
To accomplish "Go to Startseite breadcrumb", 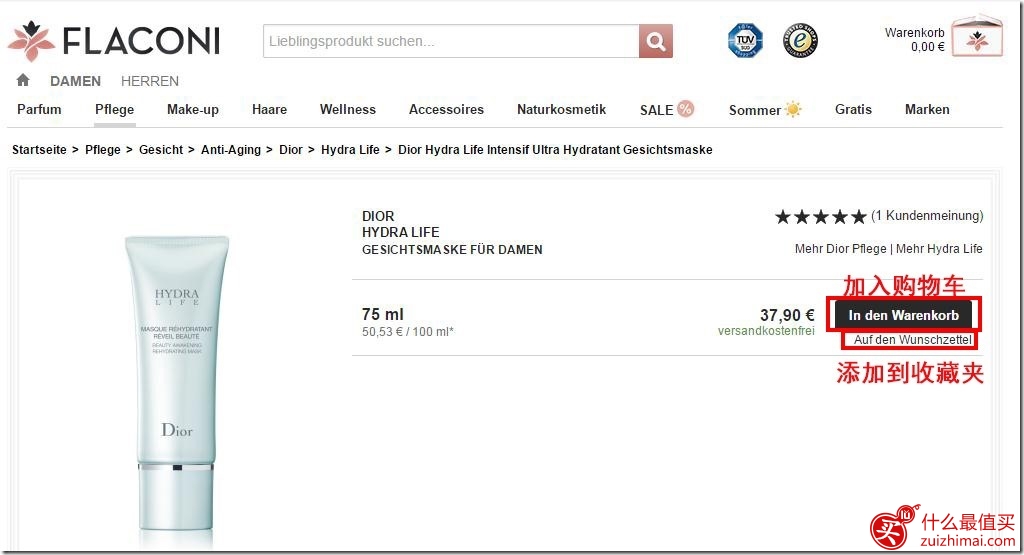I will [39, 150].
